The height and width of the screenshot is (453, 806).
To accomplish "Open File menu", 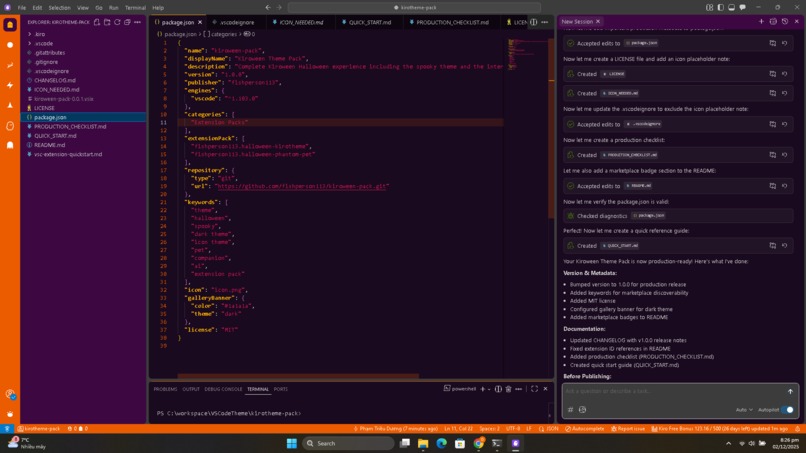I will point(22,8).
